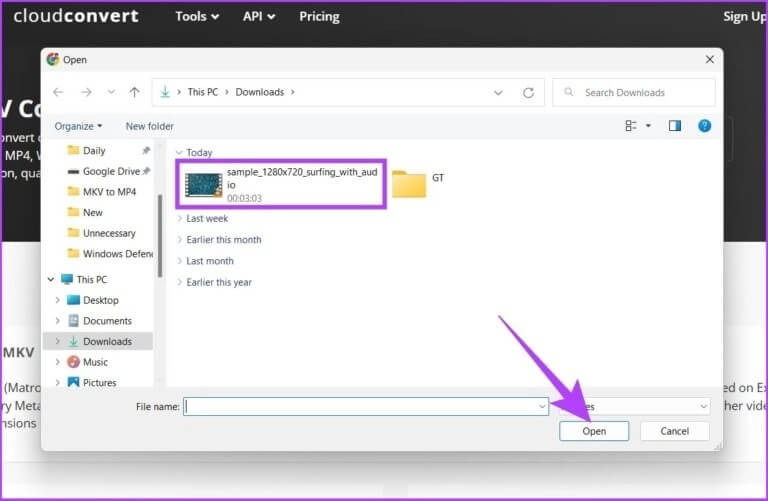This screenshot has width=768, height=501.
Task: Select sample_1280x720_surfing_with_audio file name
Action: click(x=302, y=178)
